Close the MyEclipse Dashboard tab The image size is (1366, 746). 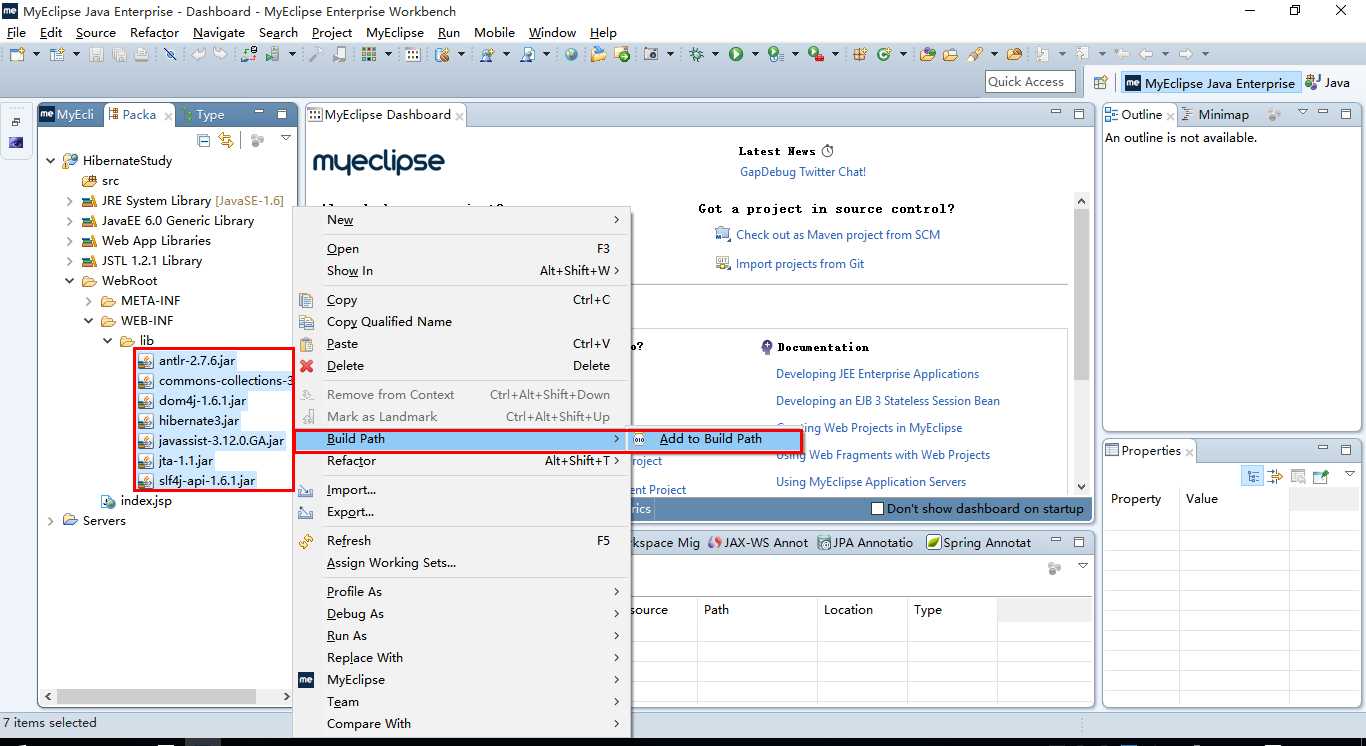(460, 116)
